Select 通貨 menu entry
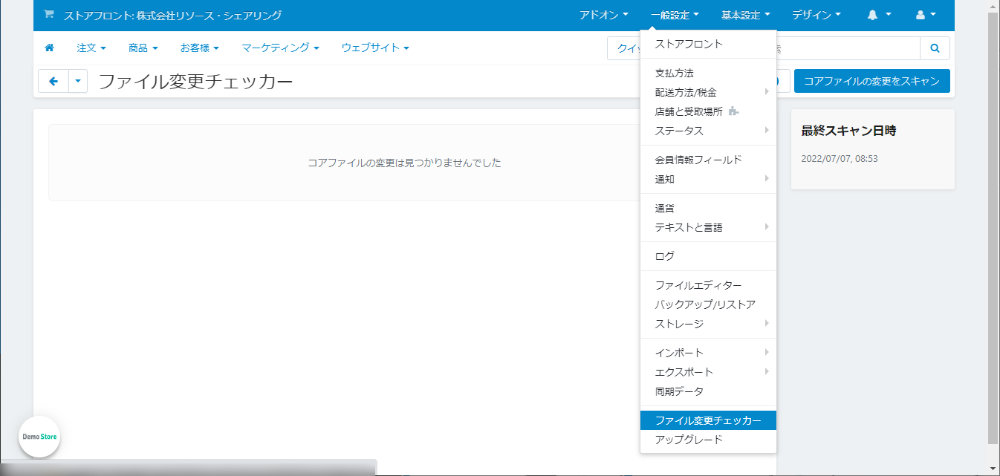The width and height of the screenshot is (1000, 476). (708, 208)
